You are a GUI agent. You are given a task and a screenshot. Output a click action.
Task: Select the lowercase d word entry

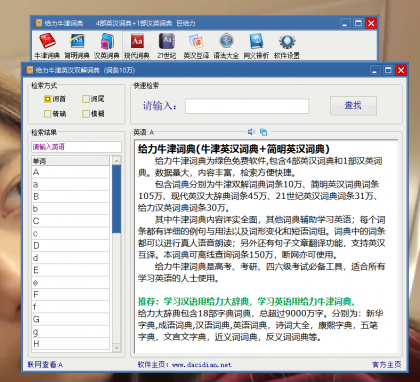click(x=71, y=258)
